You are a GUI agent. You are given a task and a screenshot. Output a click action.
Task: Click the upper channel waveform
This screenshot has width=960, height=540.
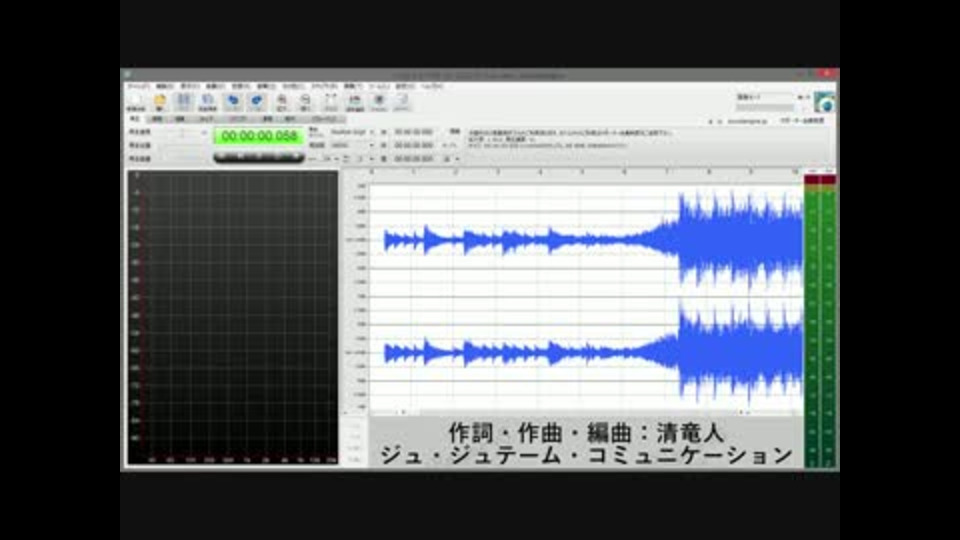coord(586,239)
